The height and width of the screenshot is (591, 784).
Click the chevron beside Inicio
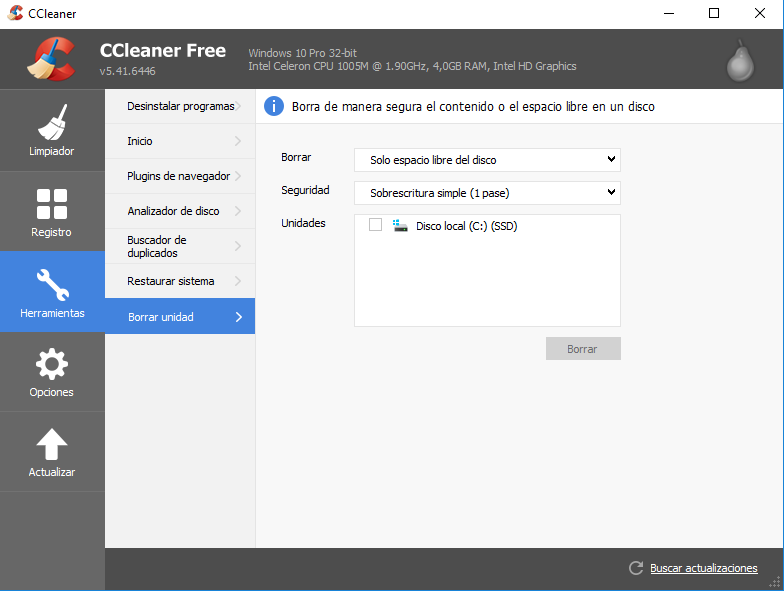coord(238,142)
